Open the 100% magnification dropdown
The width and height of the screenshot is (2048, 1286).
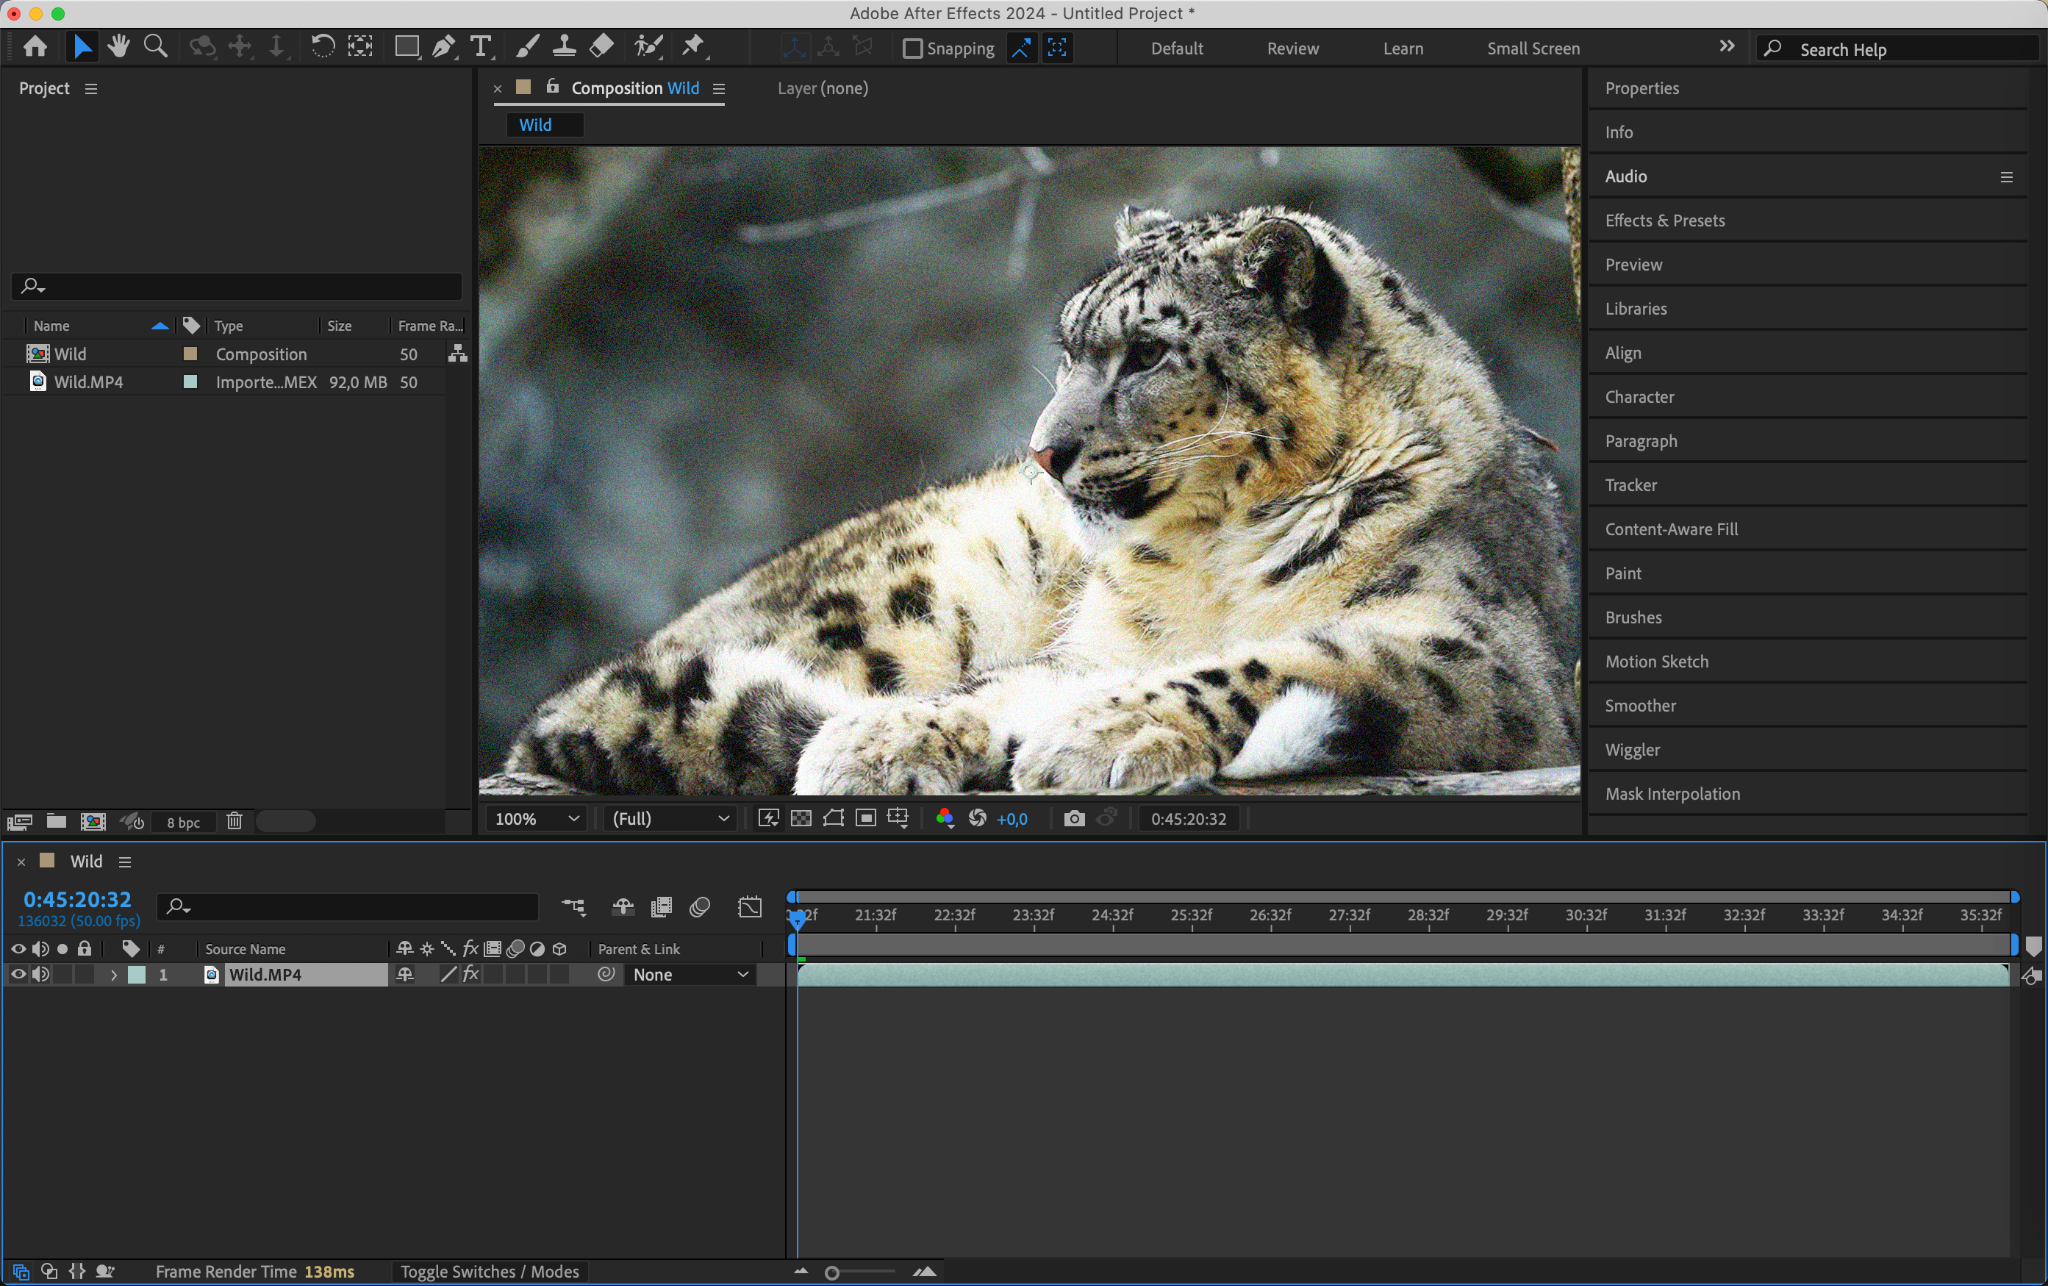click(536, 819)
